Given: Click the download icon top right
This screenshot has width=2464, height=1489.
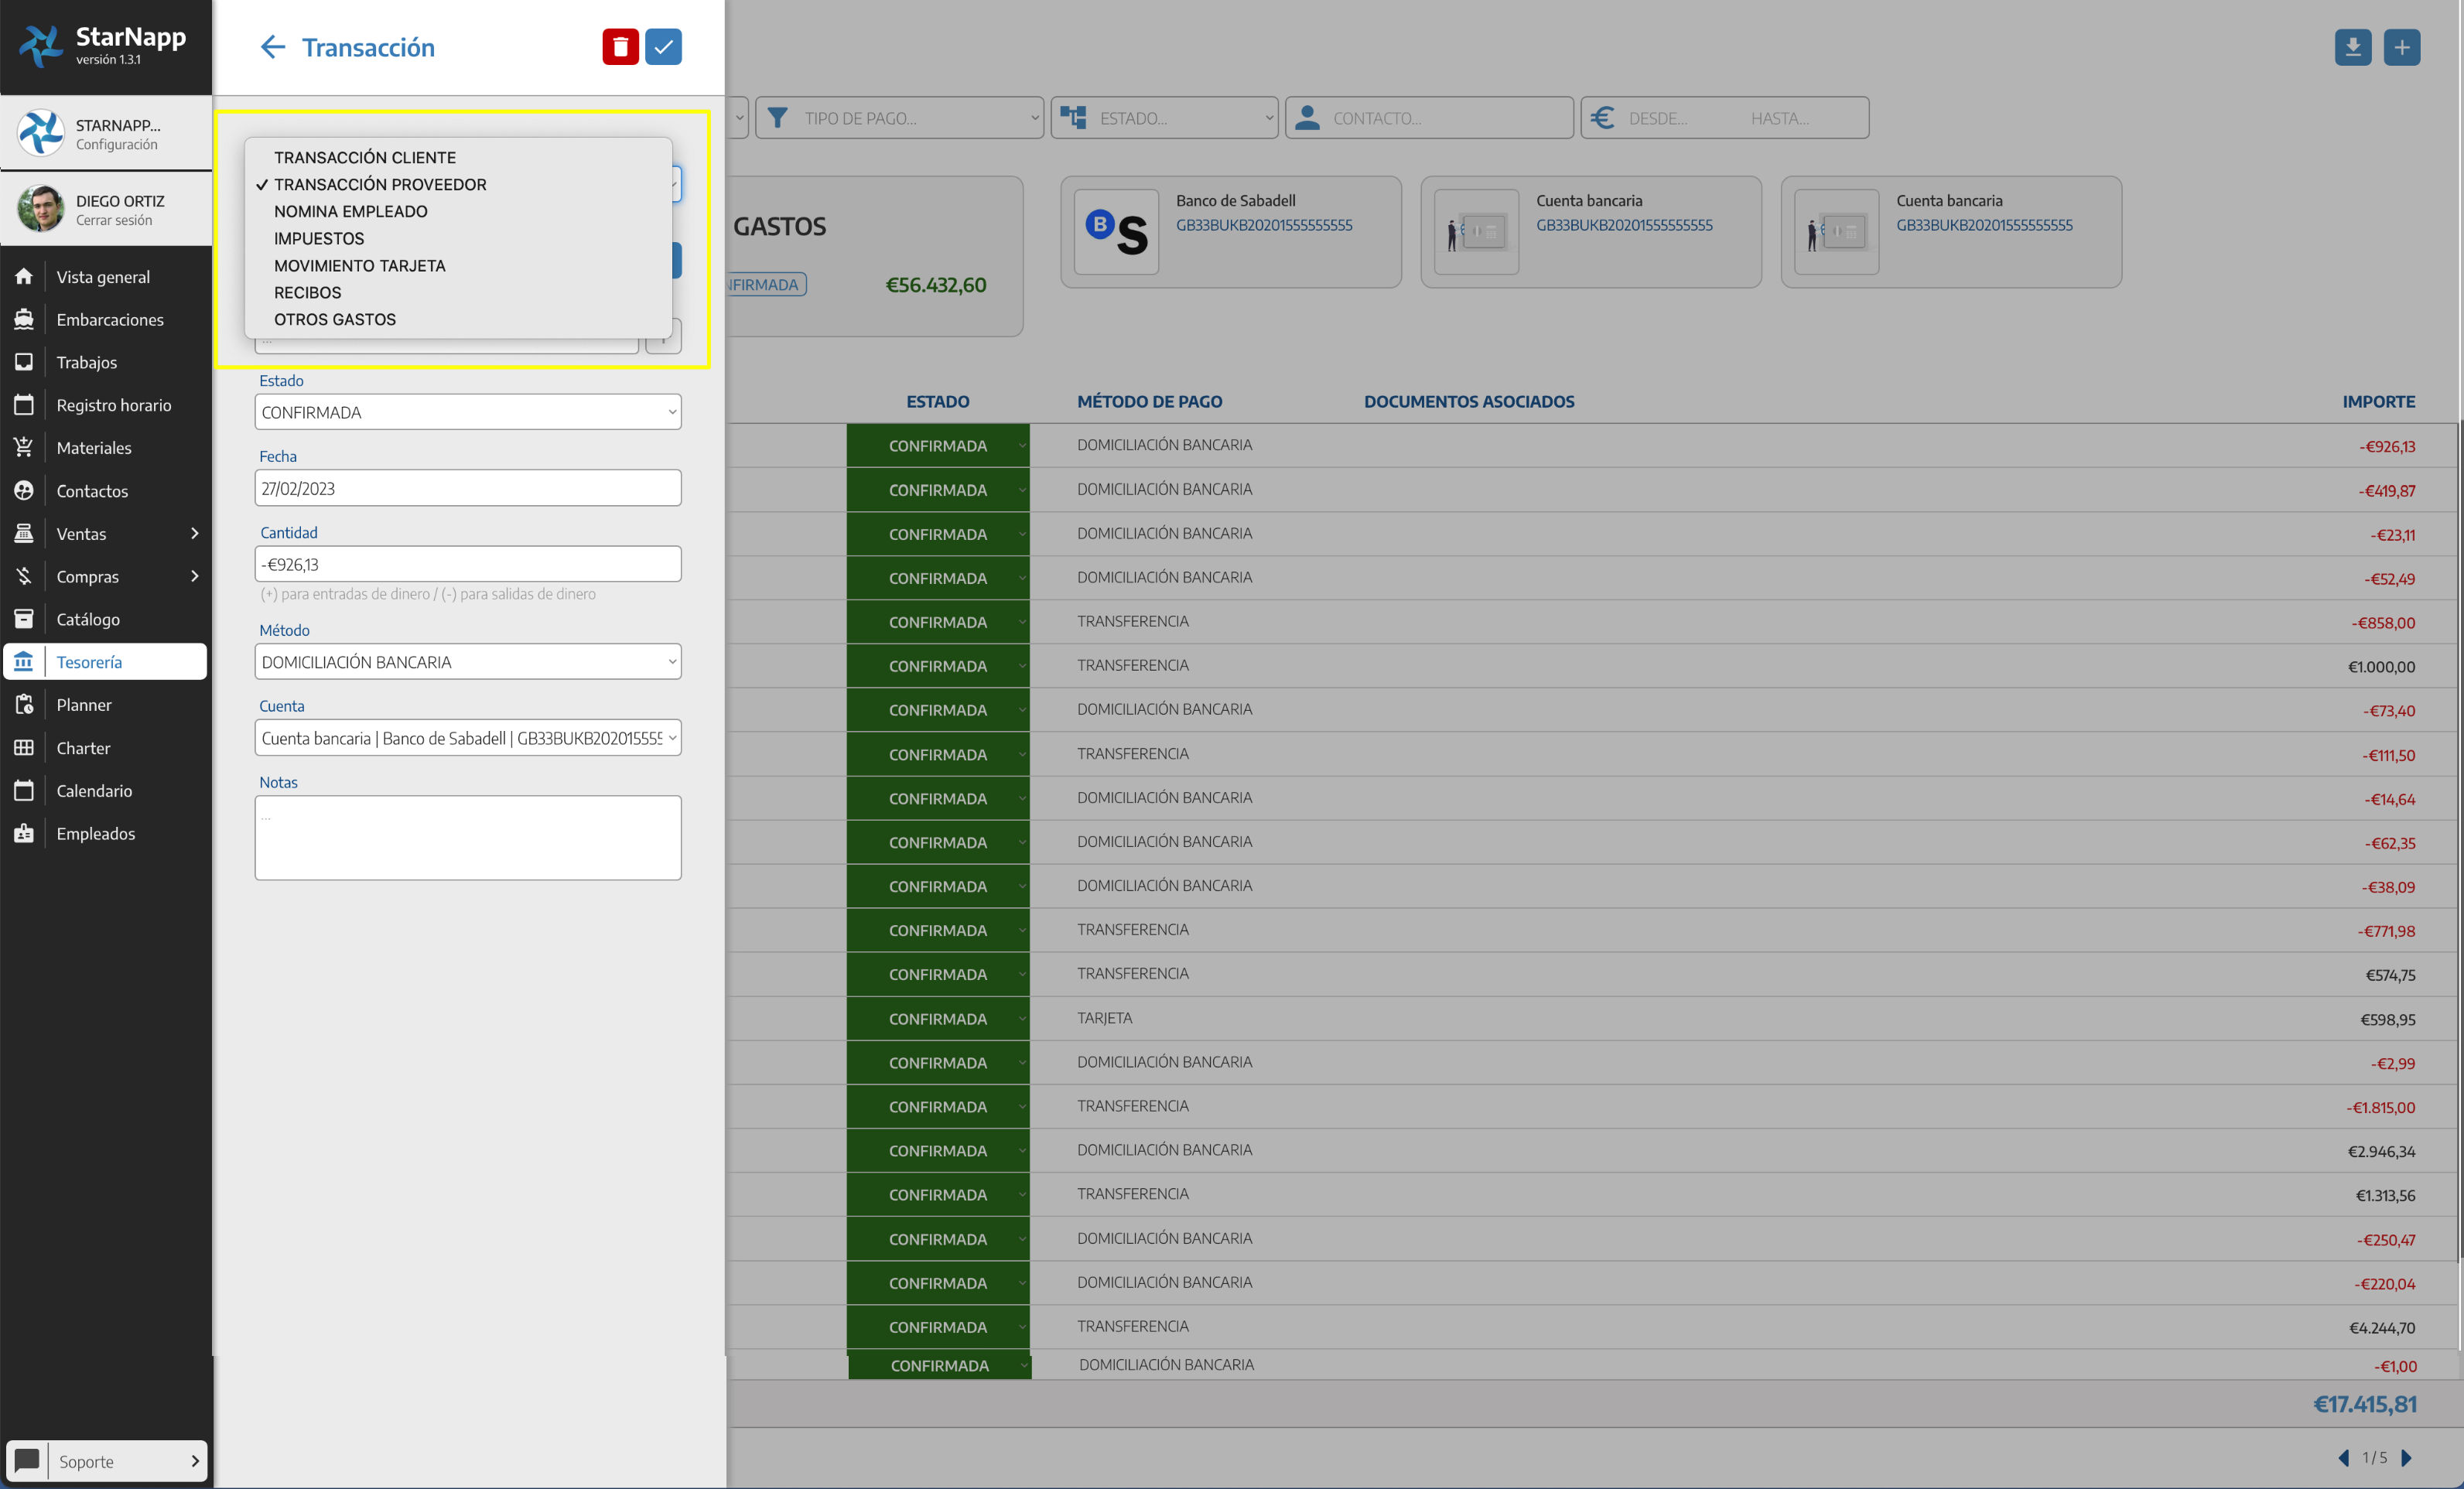Looking at the screenshot, I should pos(2352,47).
